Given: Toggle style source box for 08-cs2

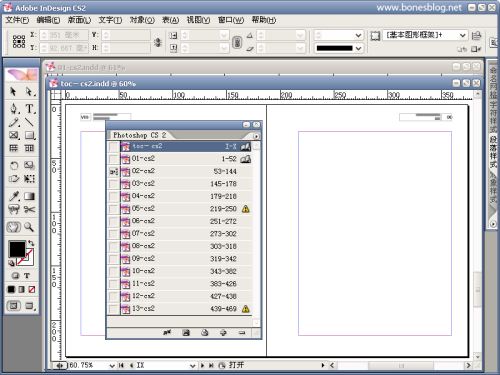Looking at the screenshot, I should pyautogui.click(x=114, y=247).
